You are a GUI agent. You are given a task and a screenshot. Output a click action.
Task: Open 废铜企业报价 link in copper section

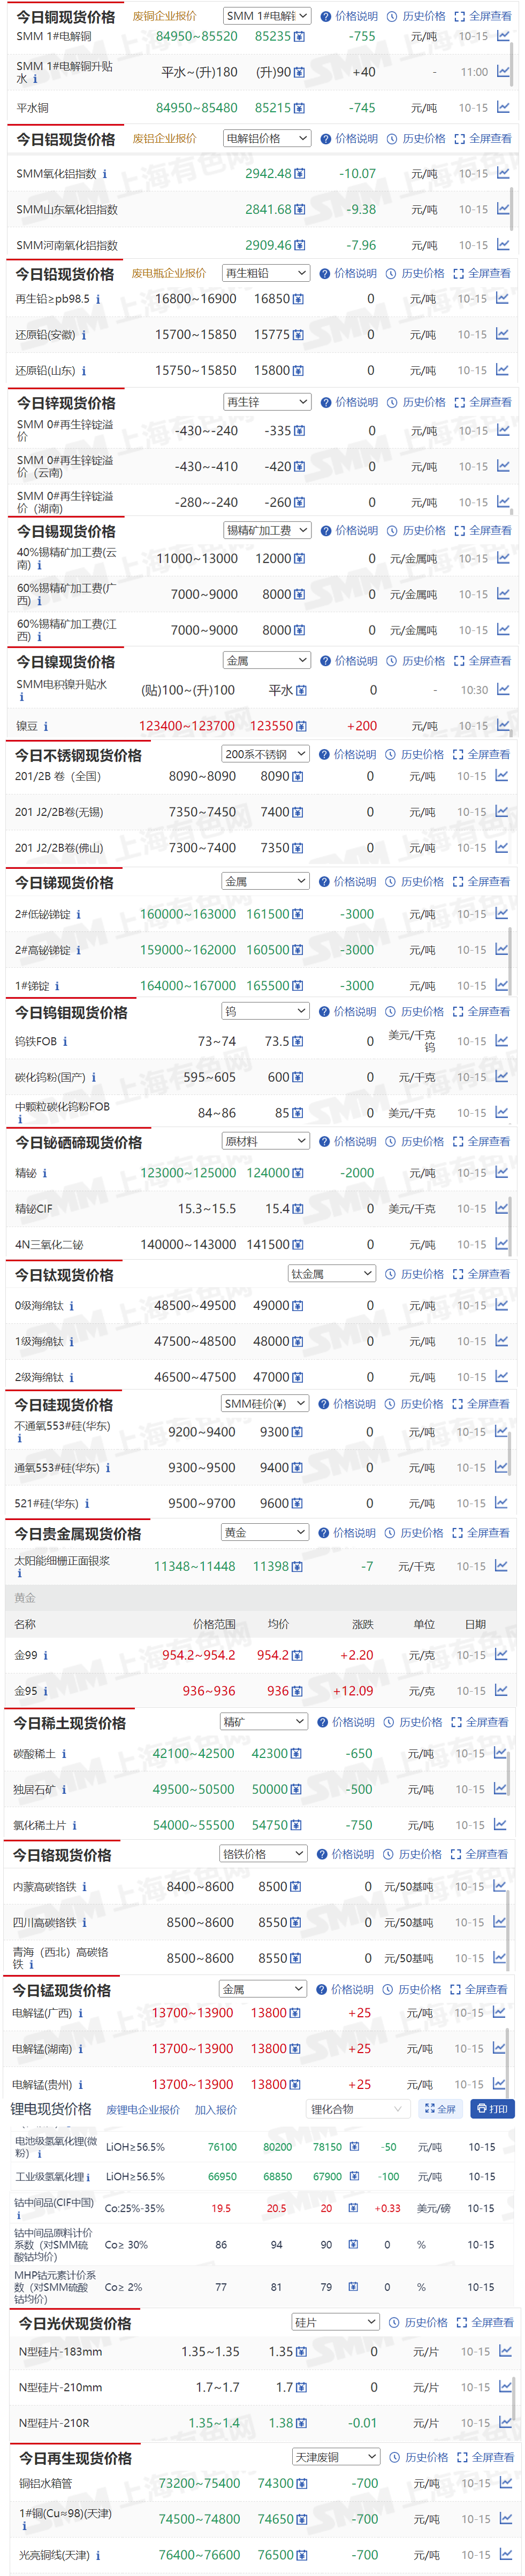pyautogui.click(x=164, y=16)
